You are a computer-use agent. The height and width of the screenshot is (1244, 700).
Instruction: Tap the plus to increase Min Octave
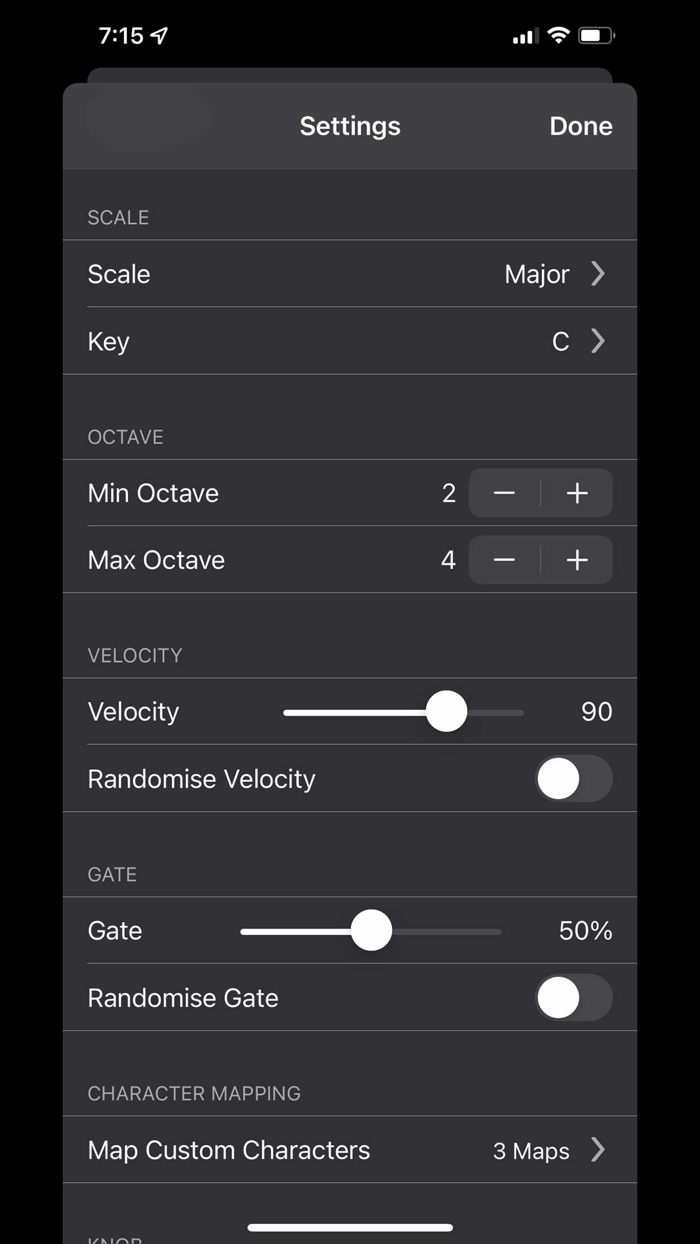(577, 493)
